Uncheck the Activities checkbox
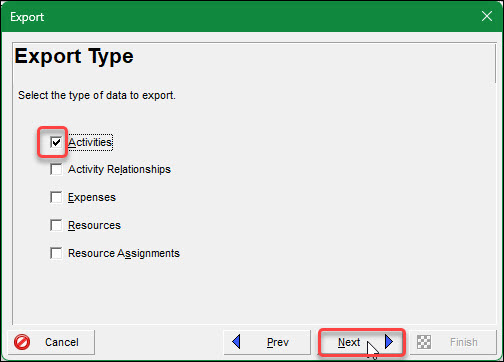Image resolution: width=504 pixels, height=362 pixels. tap(56, 142)
